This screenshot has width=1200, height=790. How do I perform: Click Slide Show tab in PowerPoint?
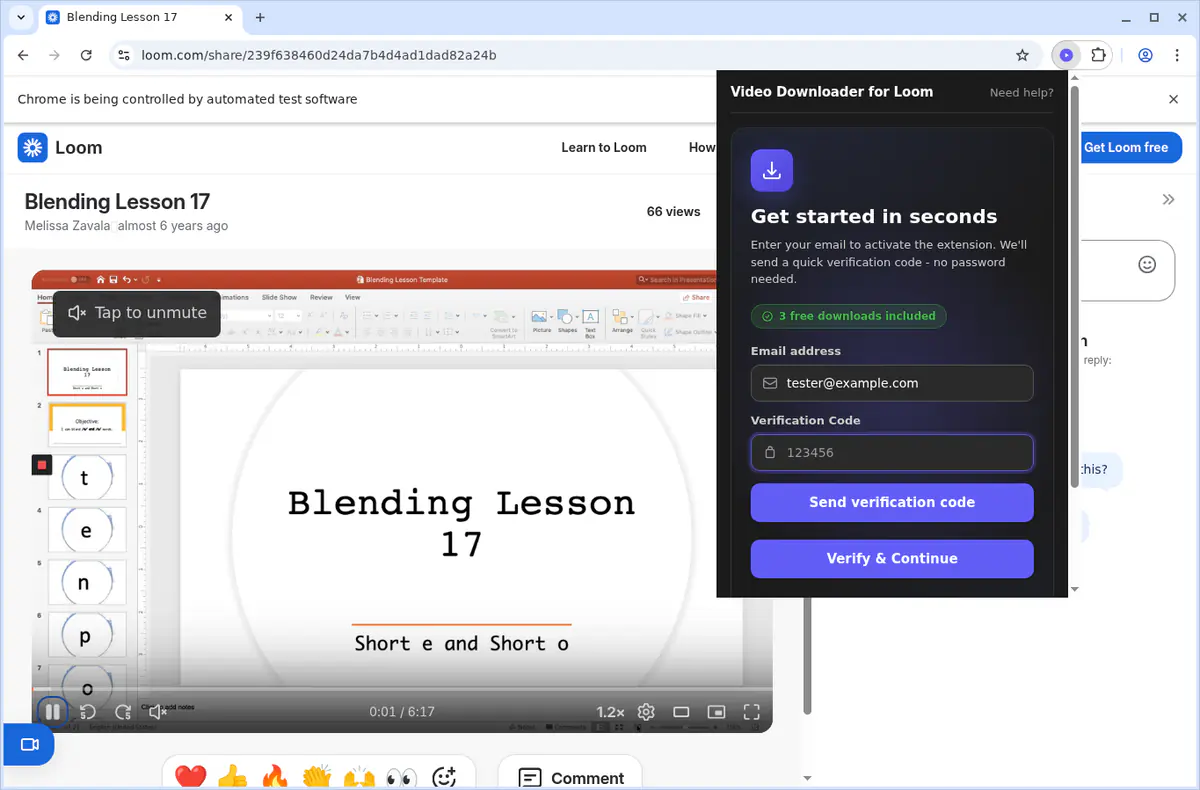[279, 297]
